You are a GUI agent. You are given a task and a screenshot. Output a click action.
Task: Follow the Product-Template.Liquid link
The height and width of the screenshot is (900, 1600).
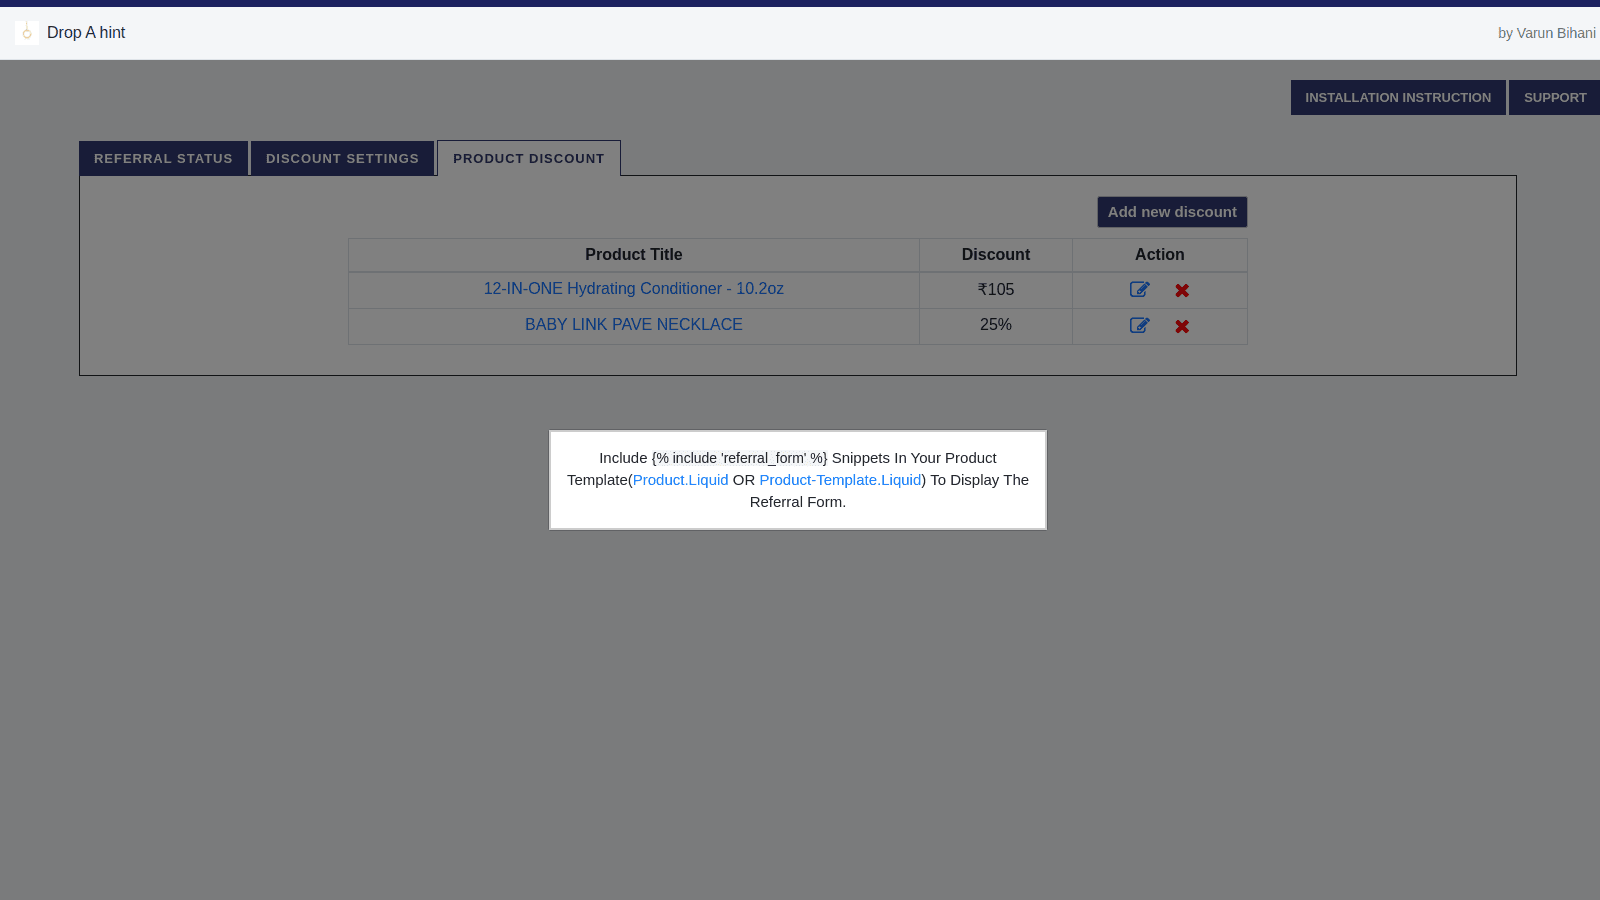coord(840,480)
